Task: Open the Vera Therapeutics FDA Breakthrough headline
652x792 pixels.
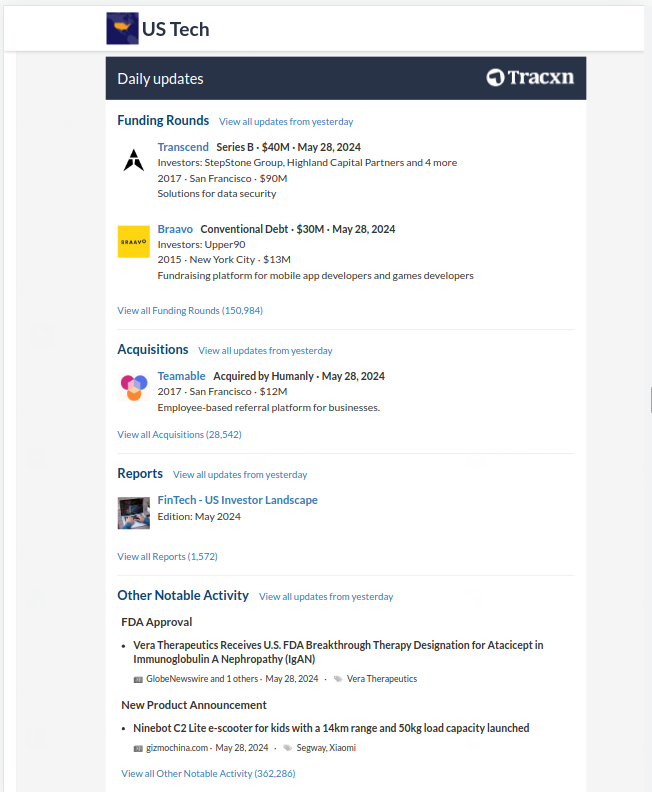Action: pyautogui.click(x=338, y=652)
